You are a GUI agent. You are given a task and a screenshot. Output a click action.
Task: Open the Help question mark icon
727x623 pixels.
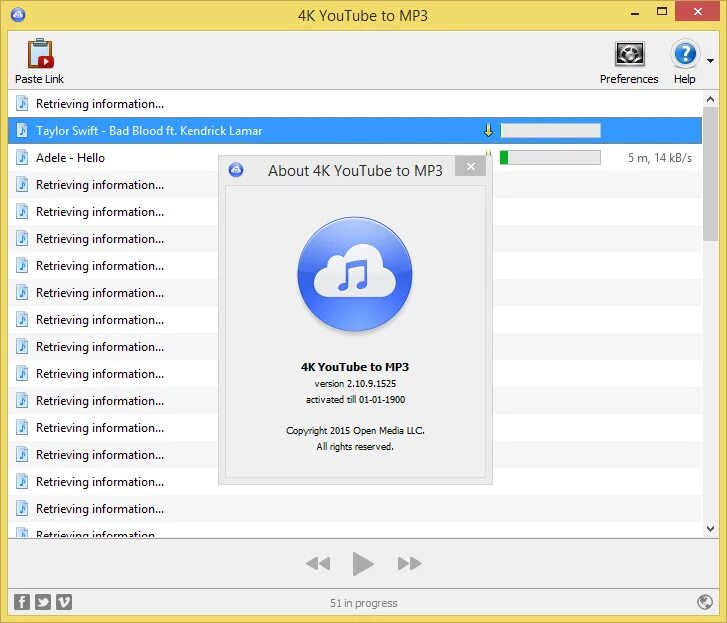pos(685,54)
